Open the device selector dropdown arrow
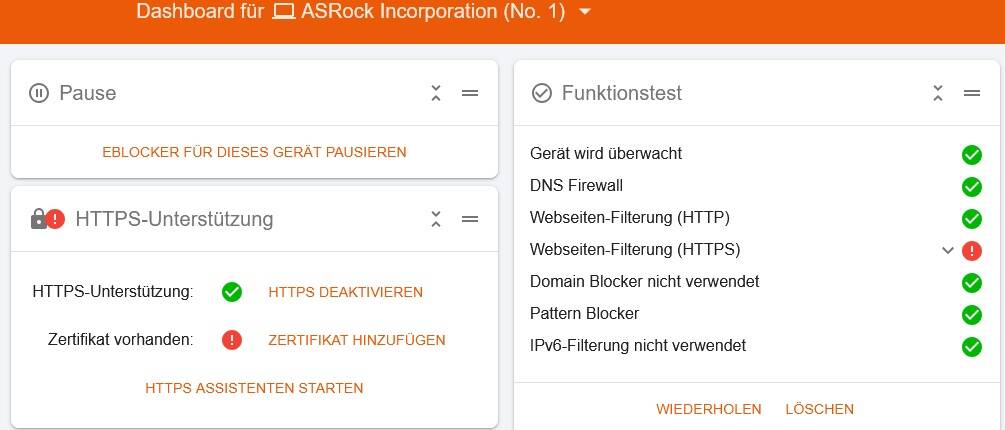Viewport: 1005px width, 430px height. [584, 12]
